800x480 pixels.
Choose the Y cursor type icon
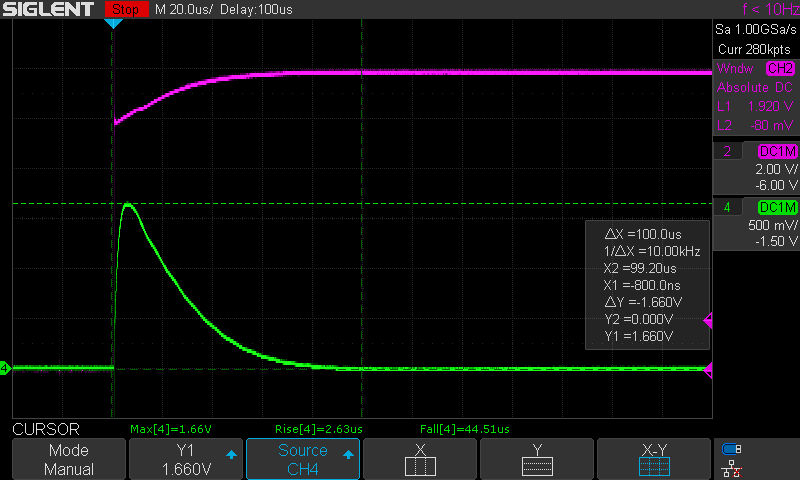[x=537, y=459]
